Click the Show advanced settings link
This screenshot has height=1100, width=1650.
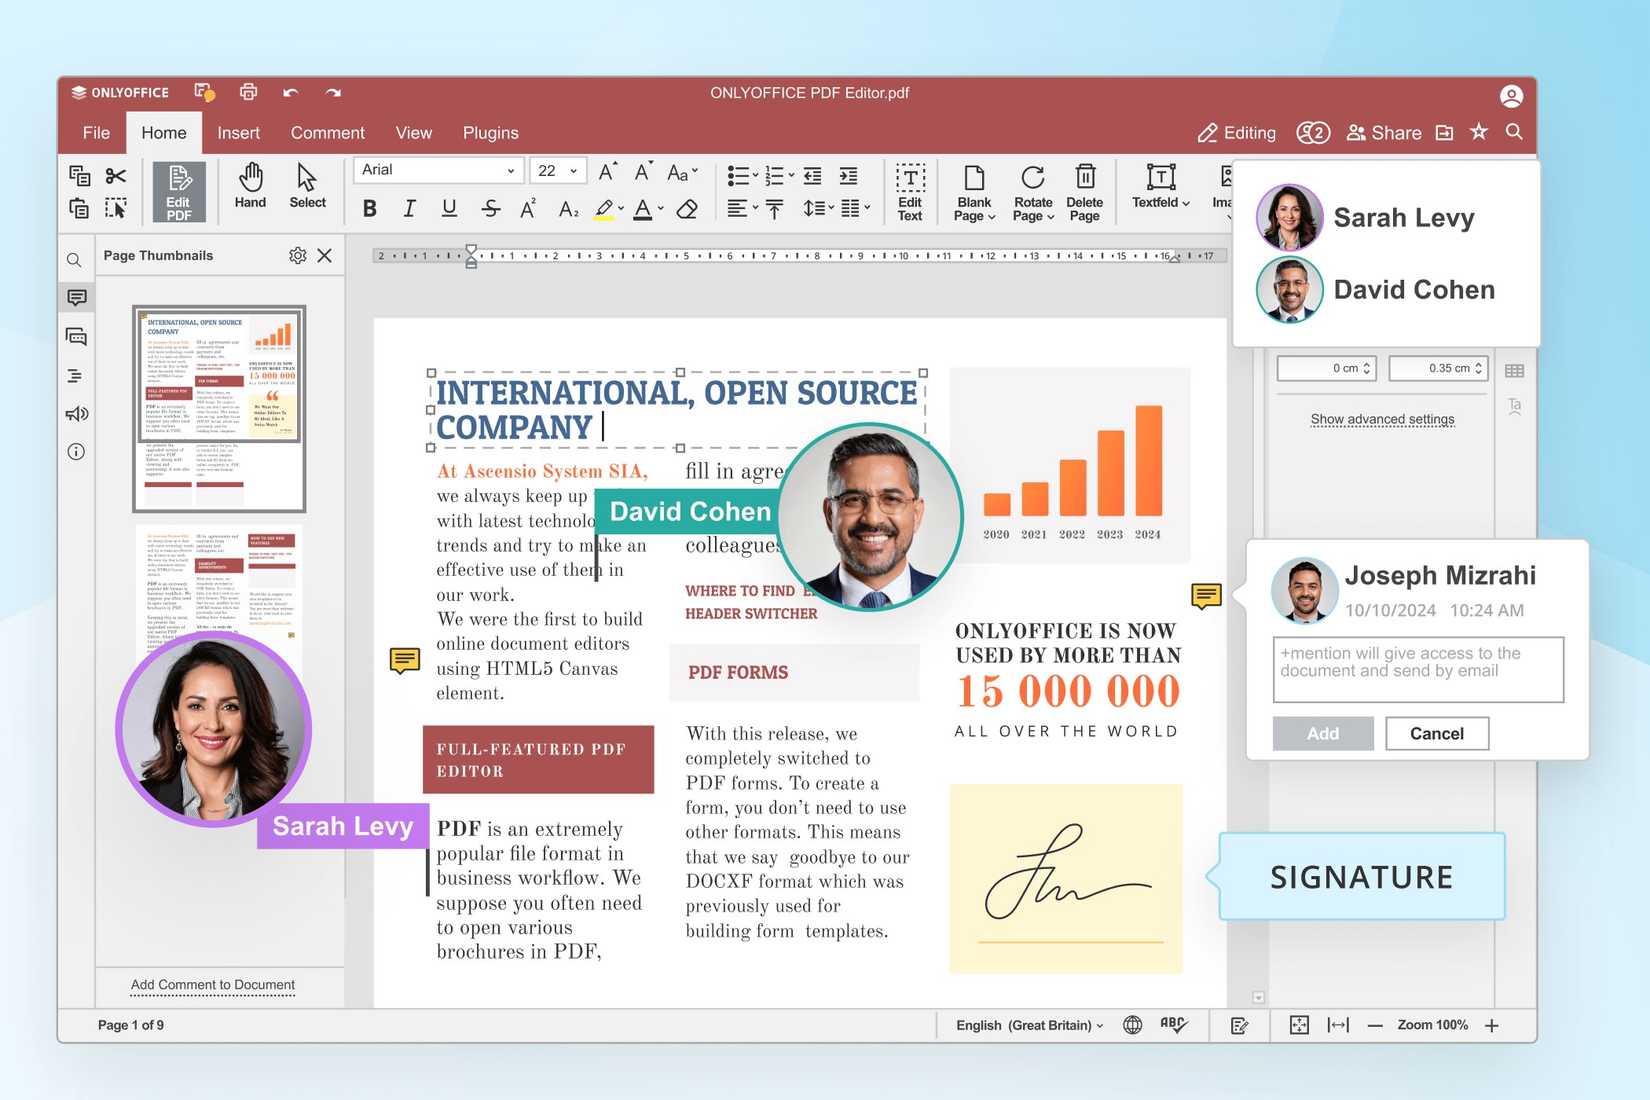[1382, 420]
